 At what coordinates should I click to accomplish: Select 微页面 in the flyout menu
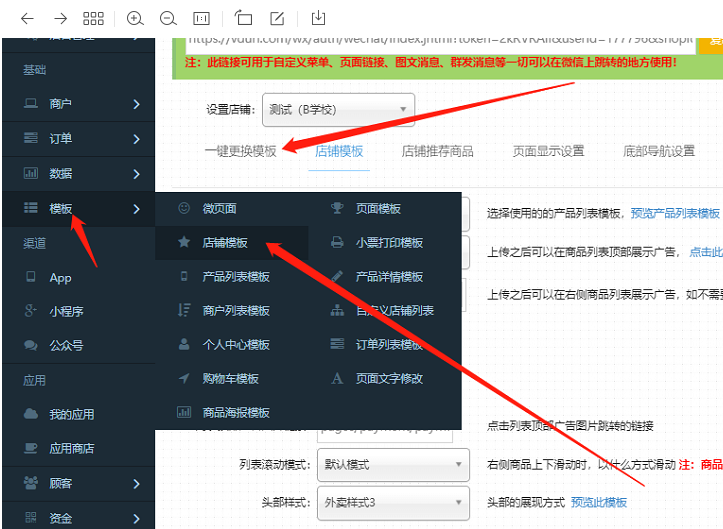[219, 208]
